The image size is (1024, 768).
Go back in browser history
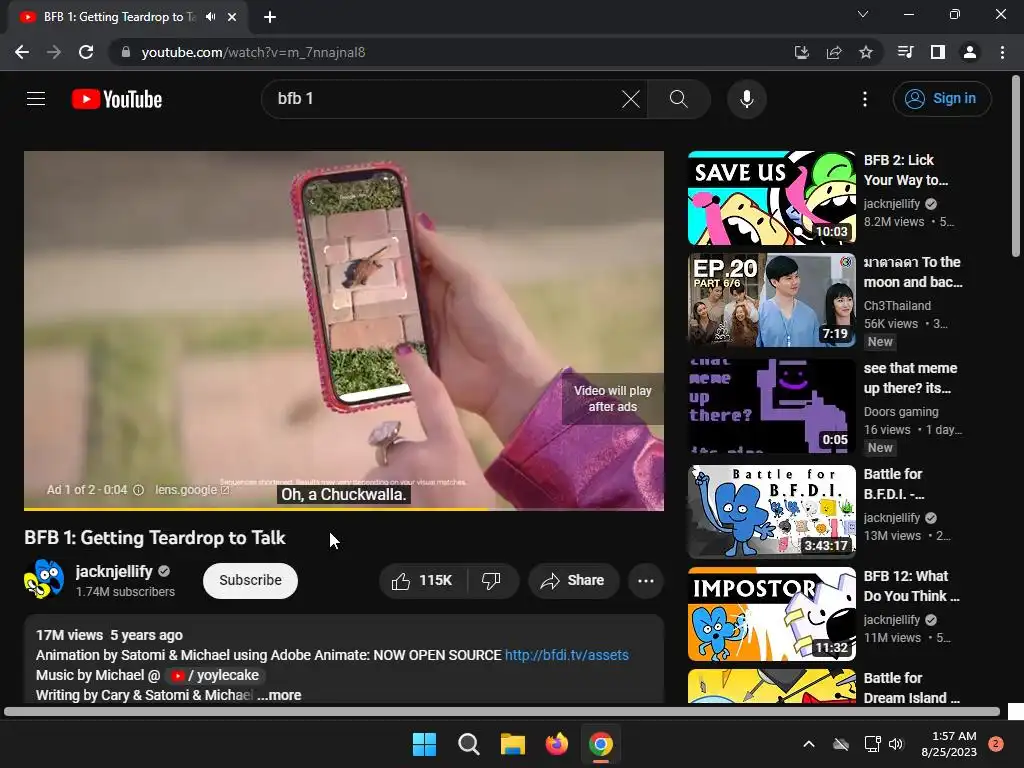[x=22, y=52]
